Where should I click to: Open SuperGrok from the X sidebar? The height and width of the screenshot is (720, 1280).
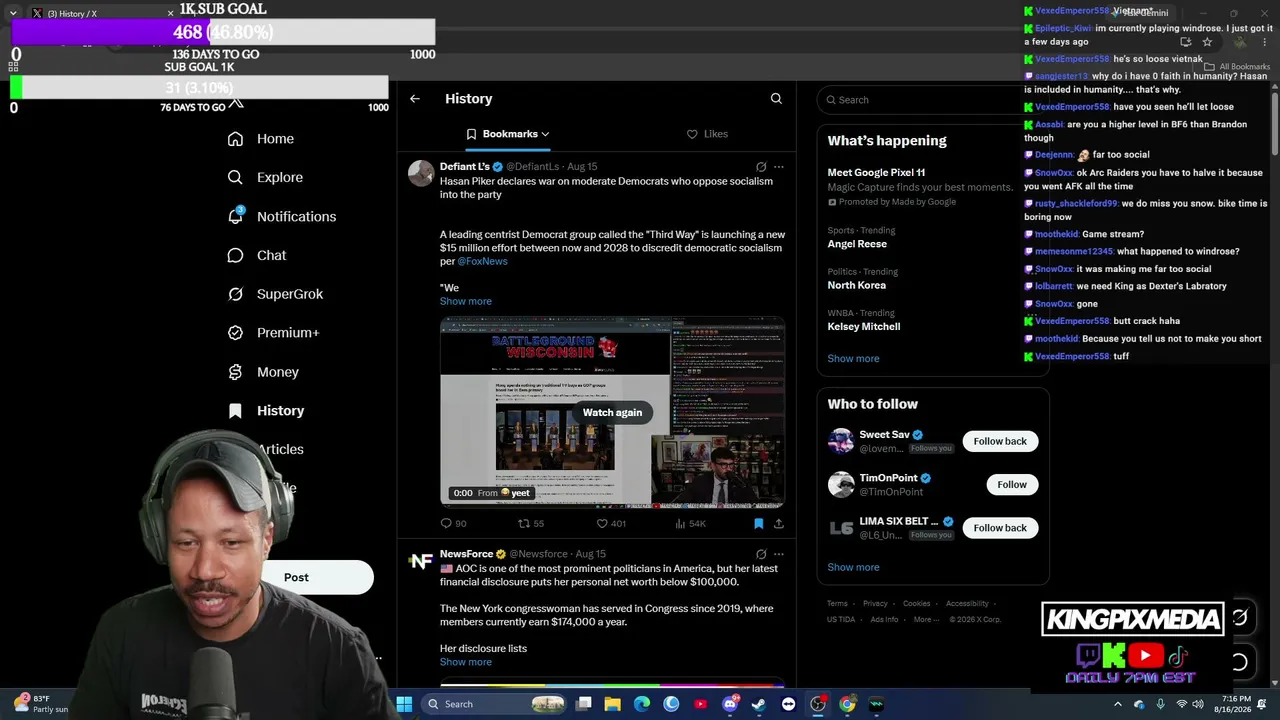[x=275, y=294]
